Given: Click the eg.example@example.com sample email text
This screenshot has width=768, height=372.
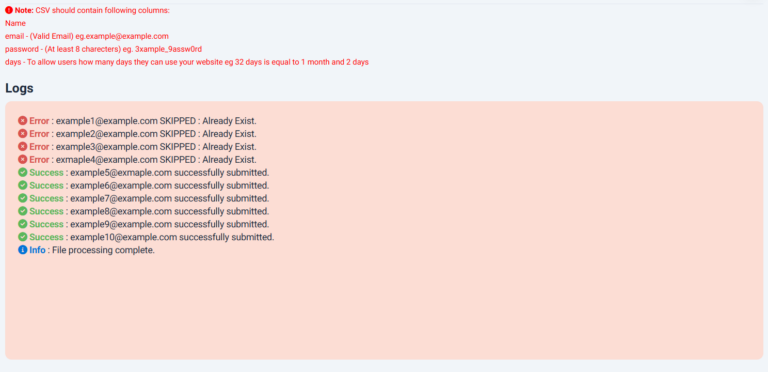Looking at the screenshot, I should point(122,36).
